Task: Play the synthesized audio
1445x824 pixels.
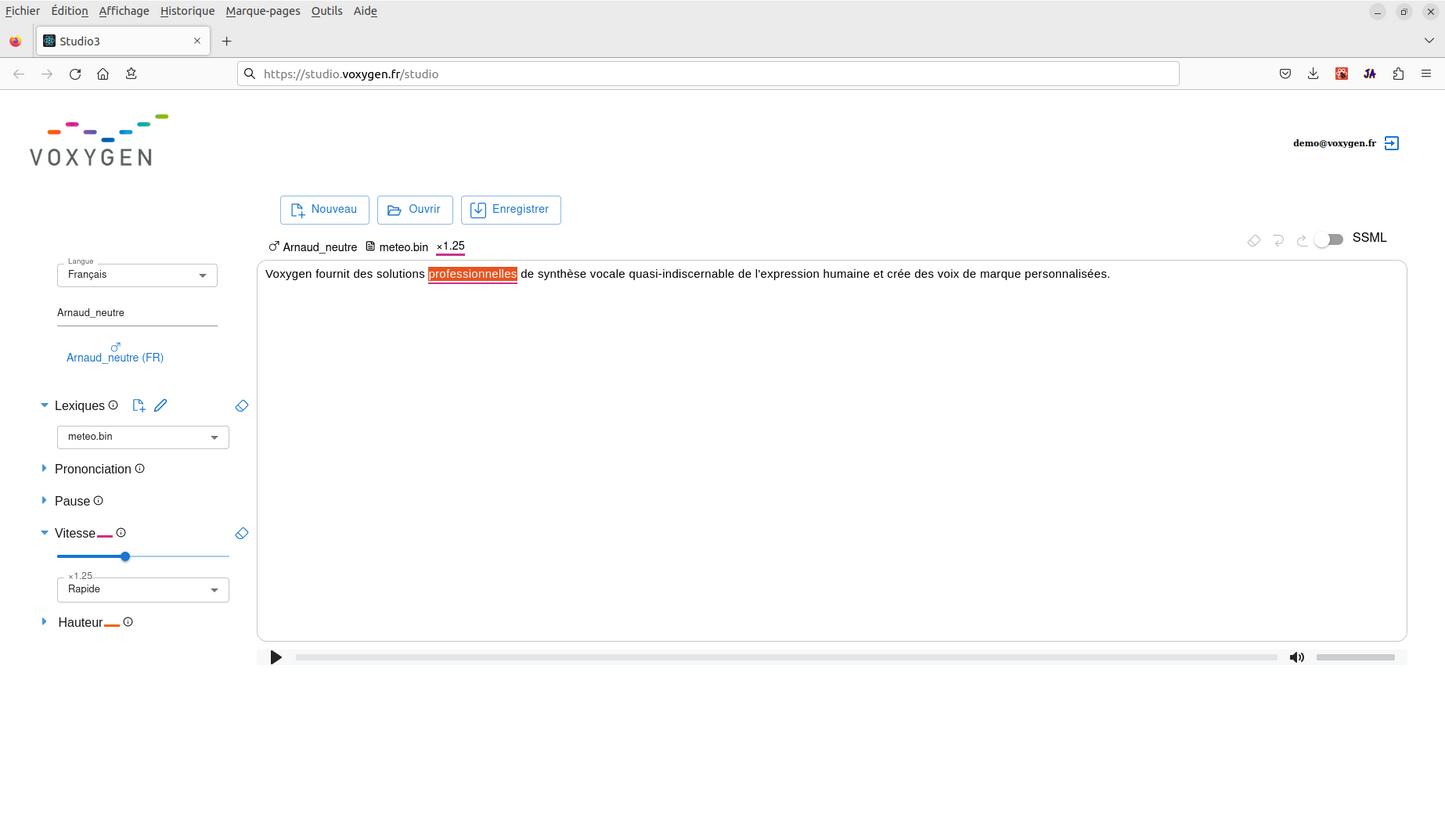Action: [x=276, y=657]
